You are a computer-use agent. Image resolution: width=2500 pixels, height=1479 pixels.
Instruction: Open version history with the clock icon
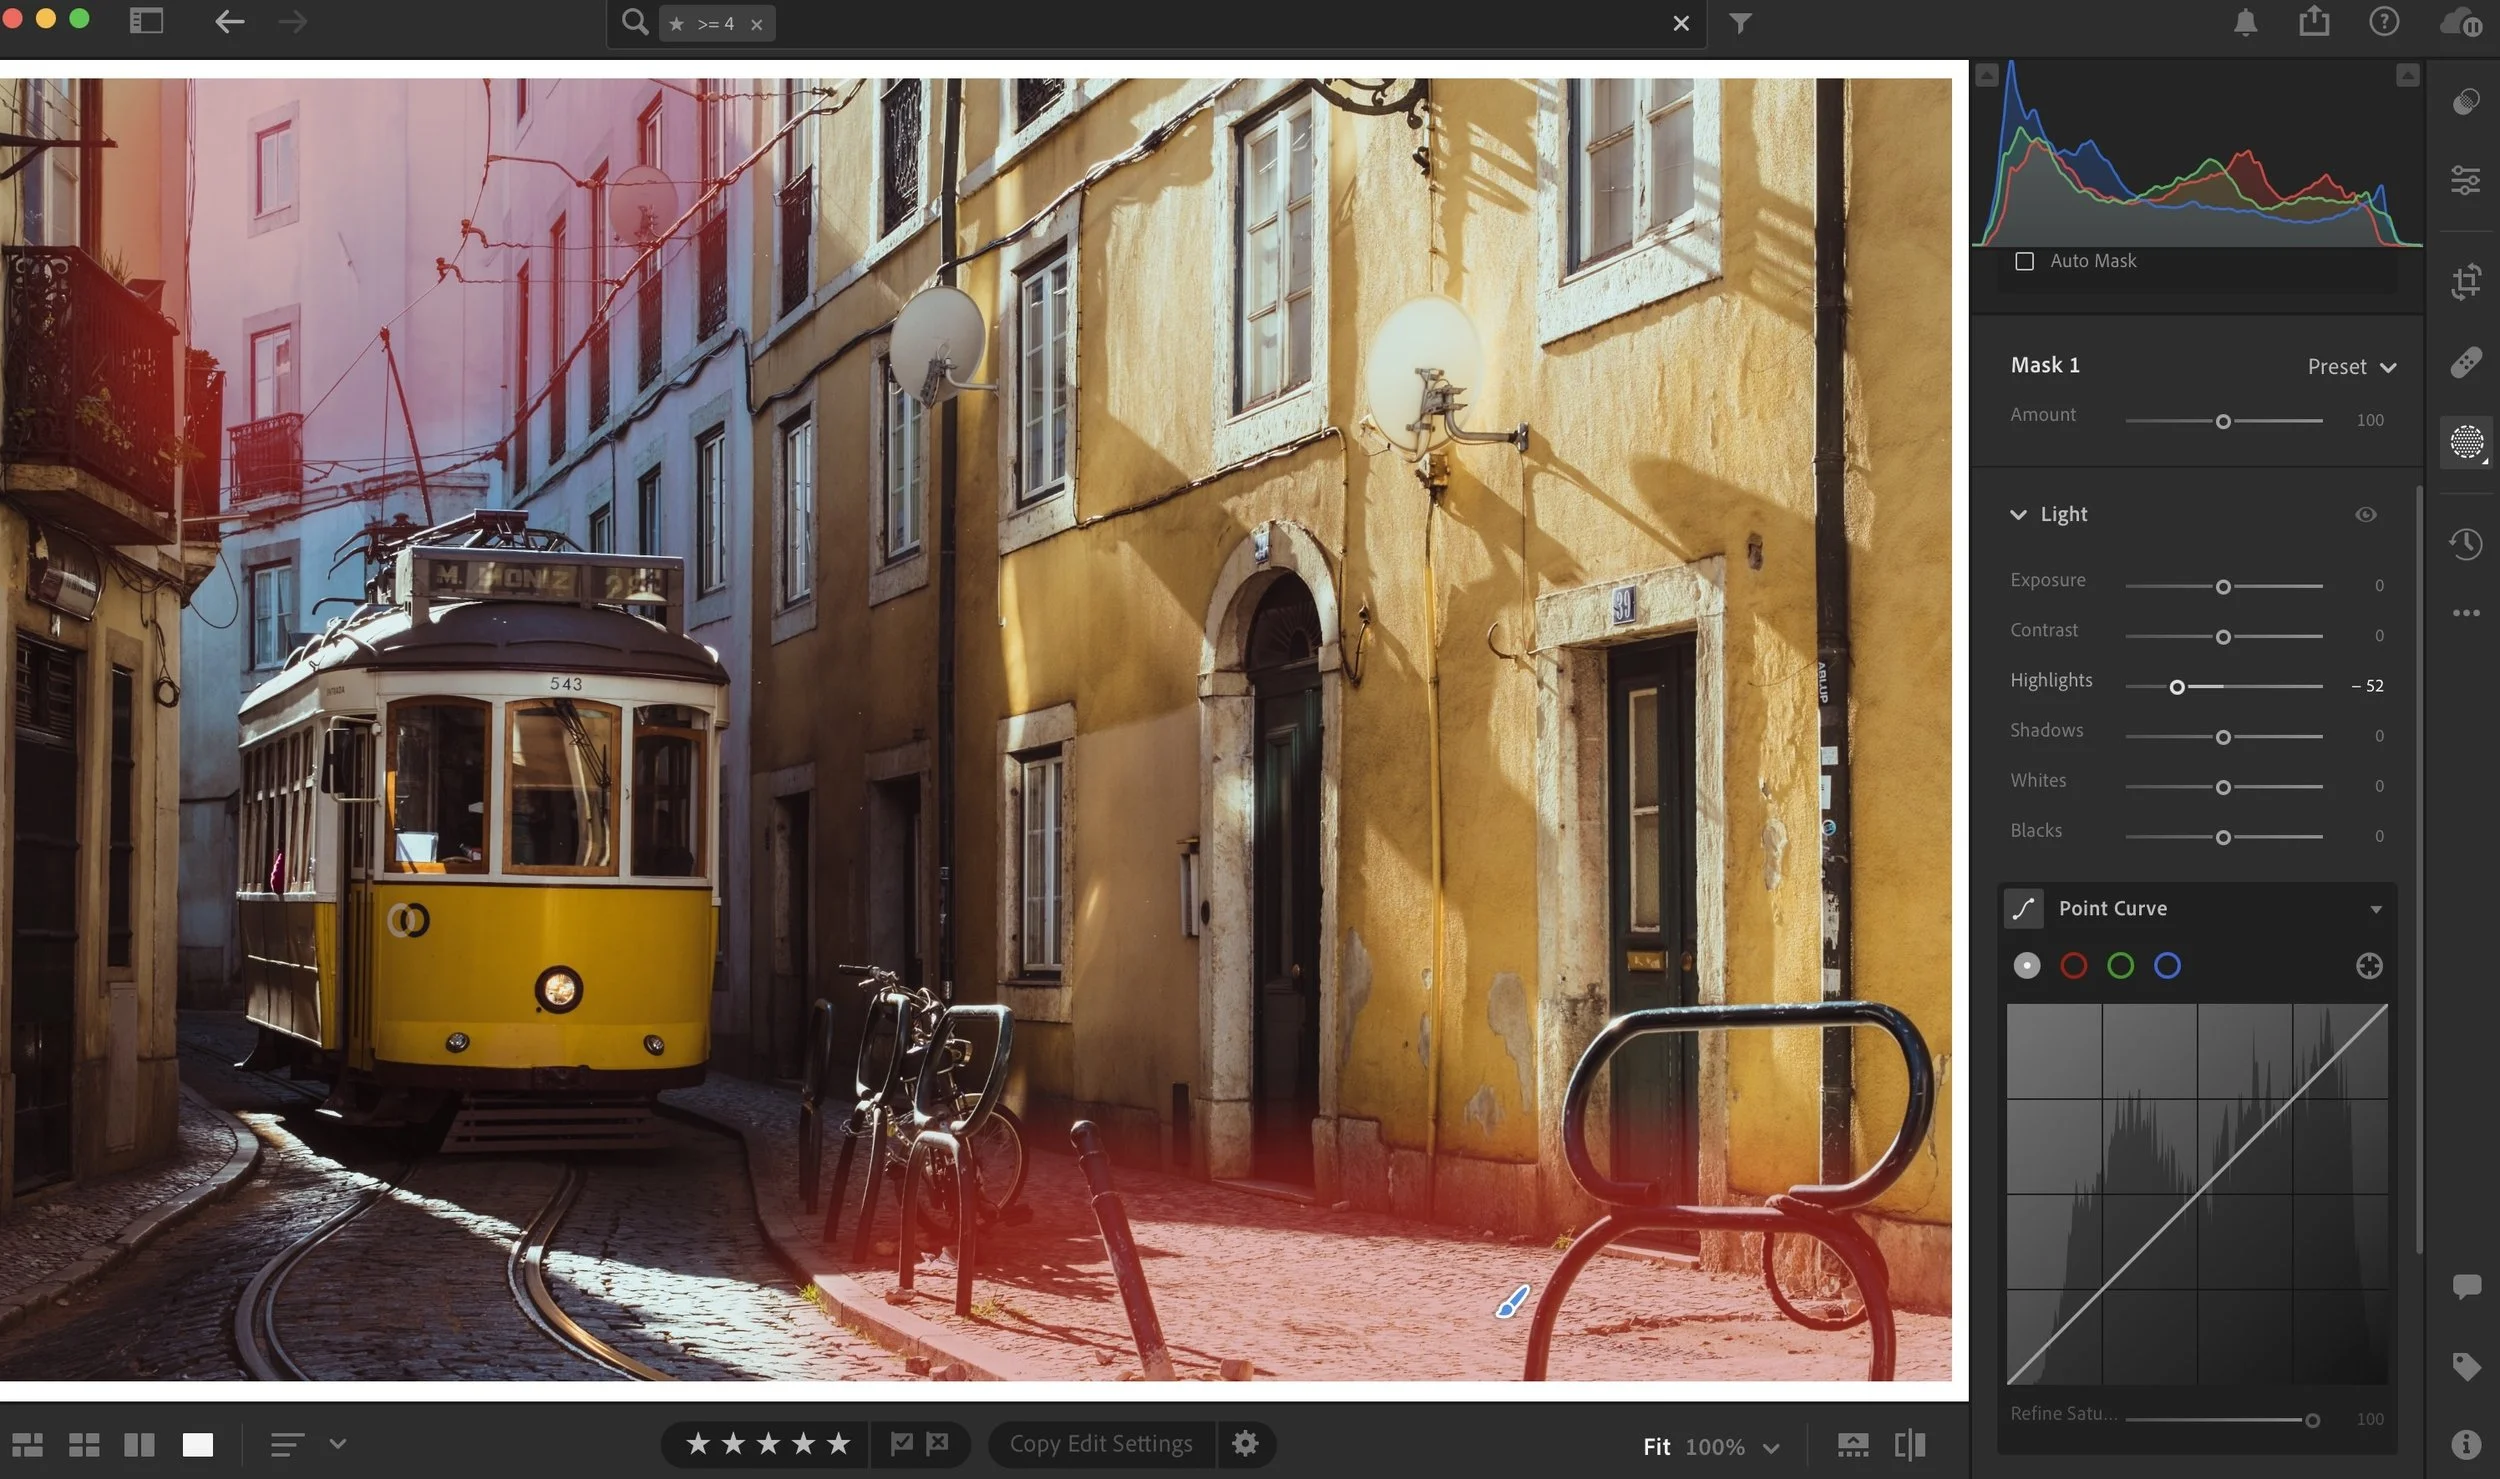pos(2466,544)
